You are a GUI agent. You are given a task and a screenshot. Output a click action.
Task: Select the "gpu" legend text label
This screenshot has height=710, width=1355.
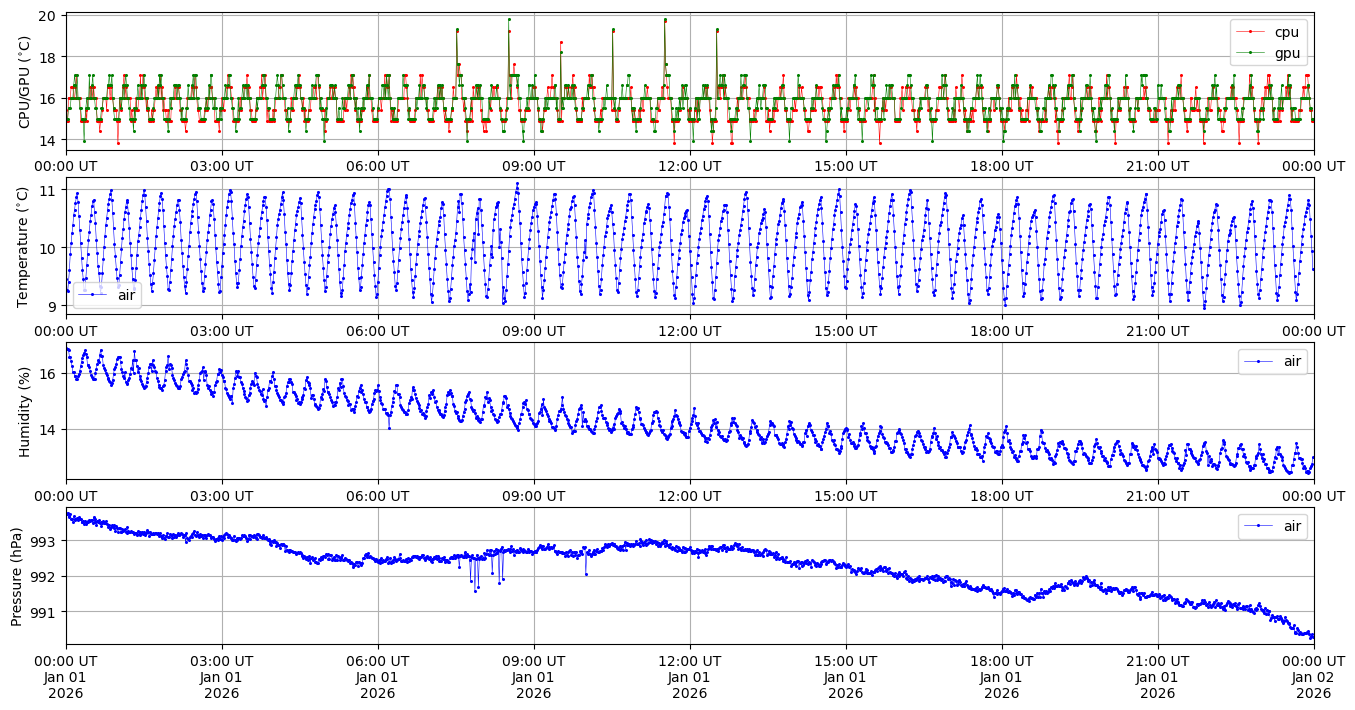coord(1287,53)
